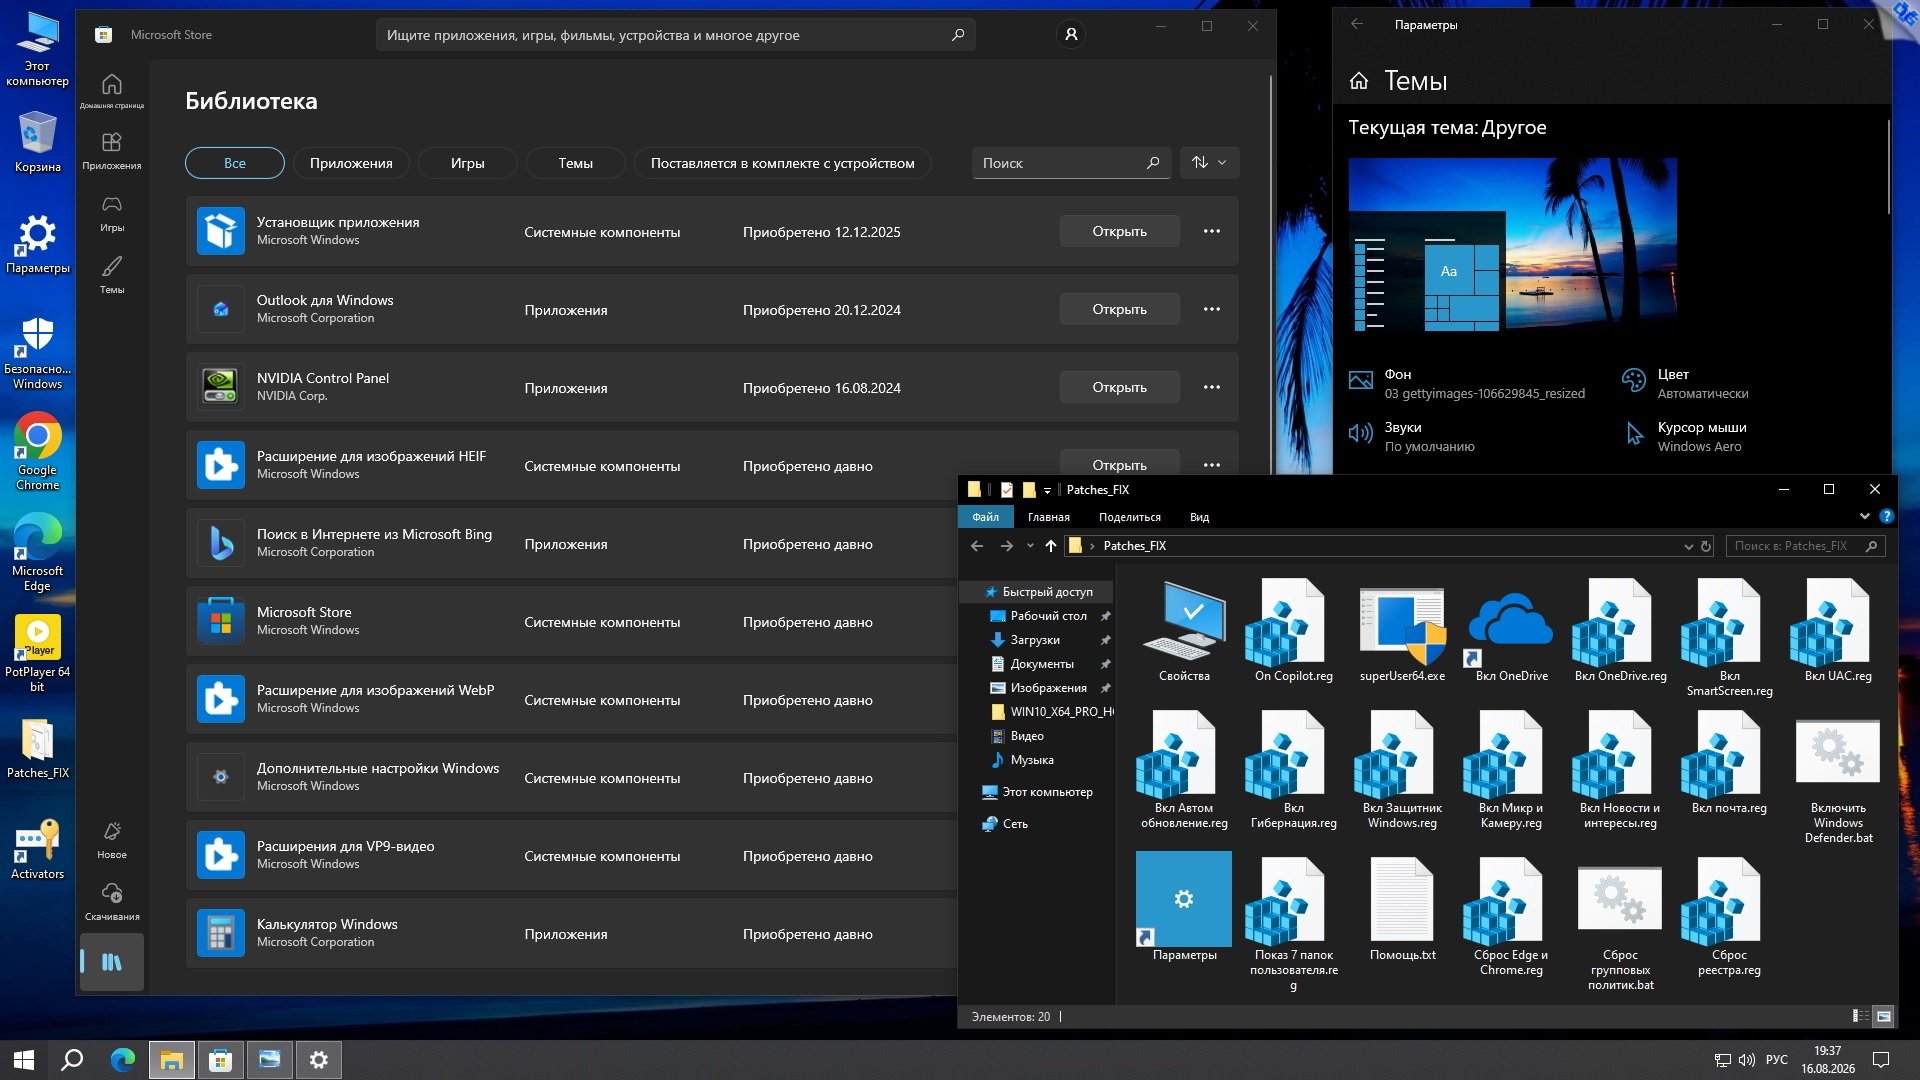Select Сеть in Explorer navigation pane
This screenshot has width=1920, height=1080.
[x=1005, y=824]
